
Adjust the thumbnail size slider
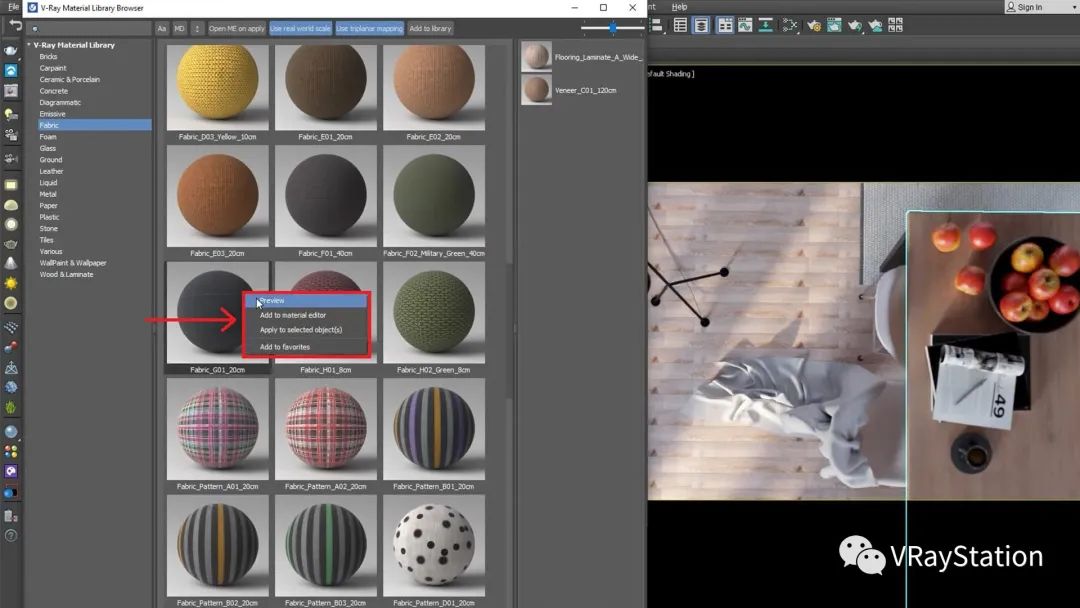[612, 28]
